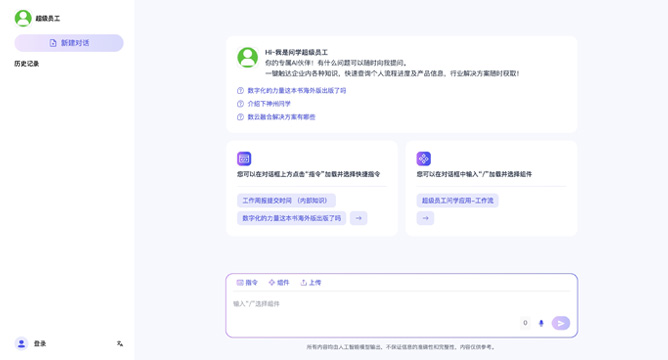Click the 登录 user avatar icon
The image size is (668, 360).
click(21, 343)
